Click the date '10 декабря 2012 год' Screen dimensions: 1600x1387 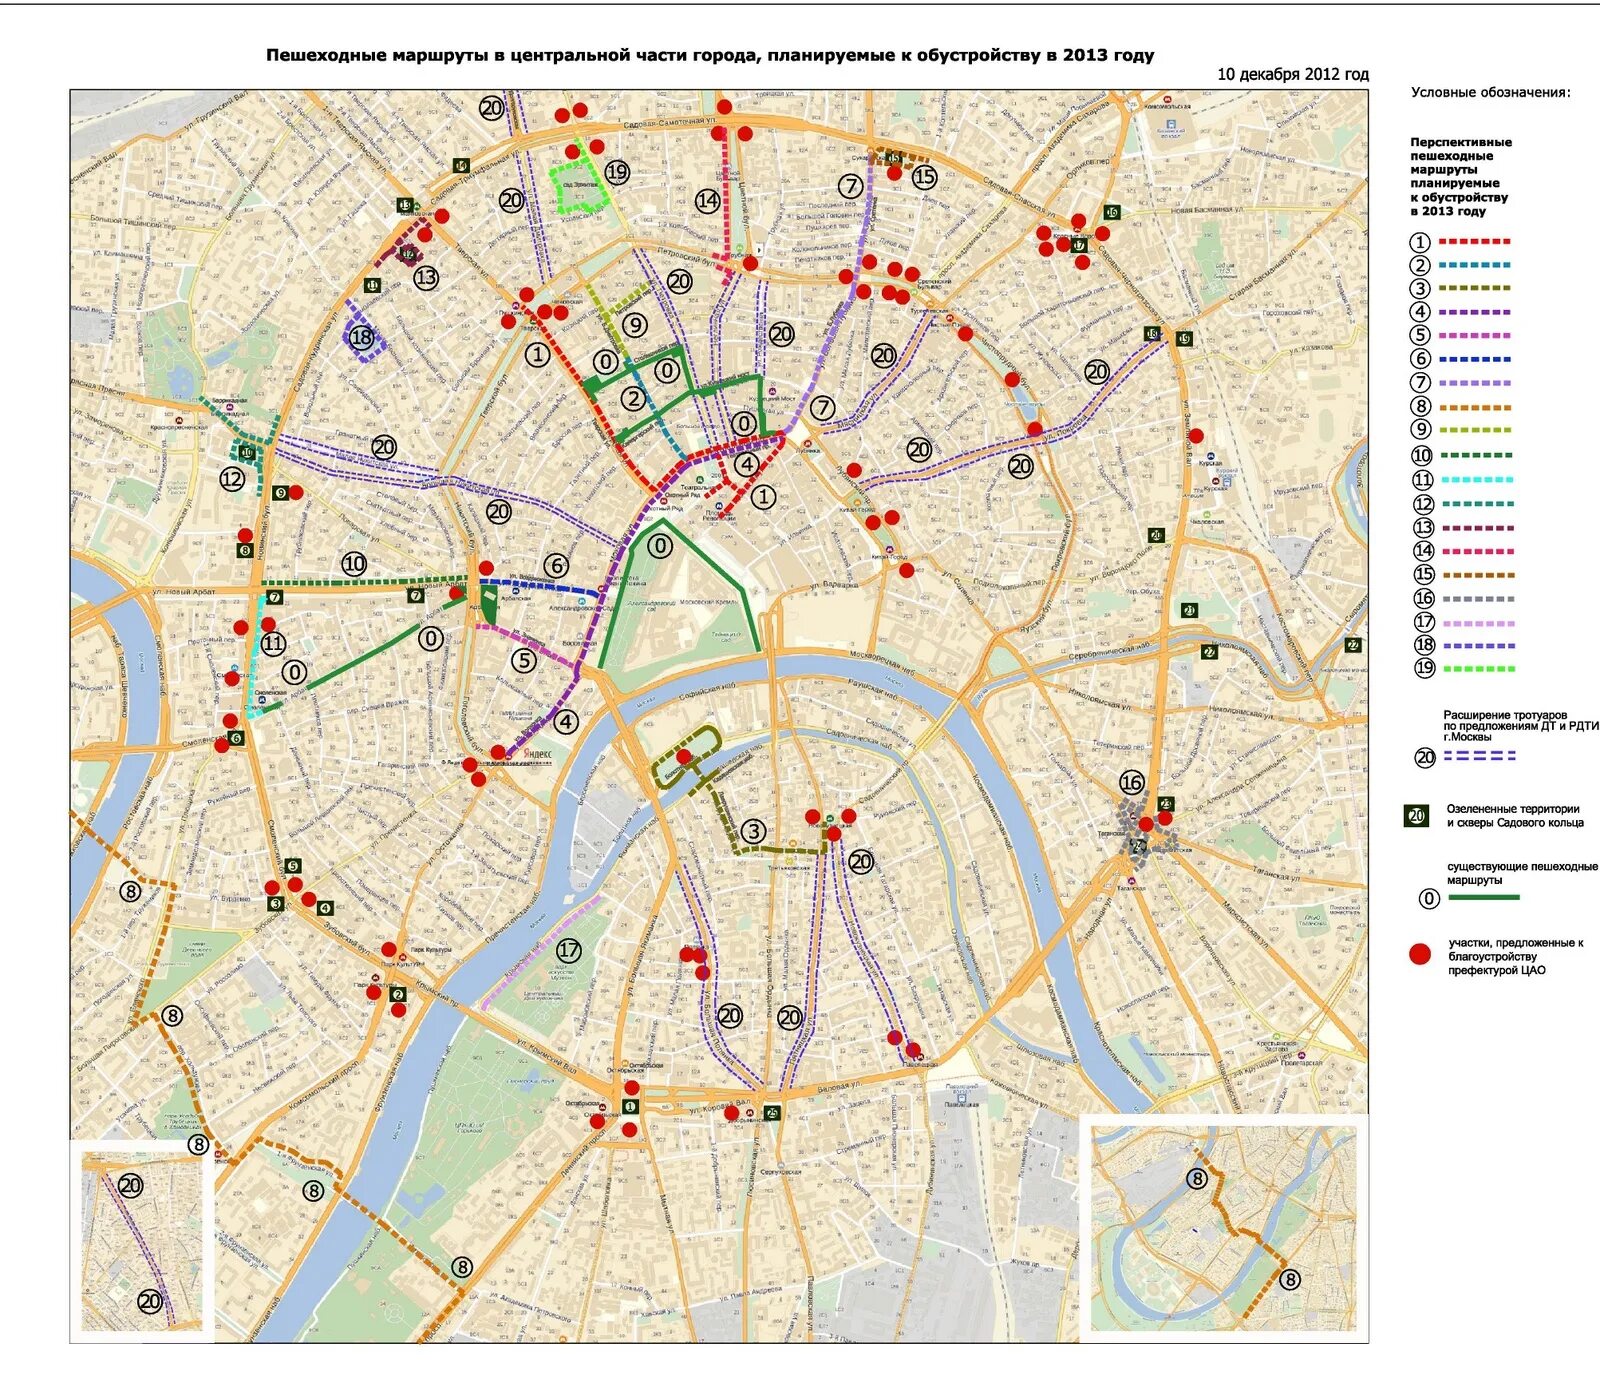point(1293,75)
